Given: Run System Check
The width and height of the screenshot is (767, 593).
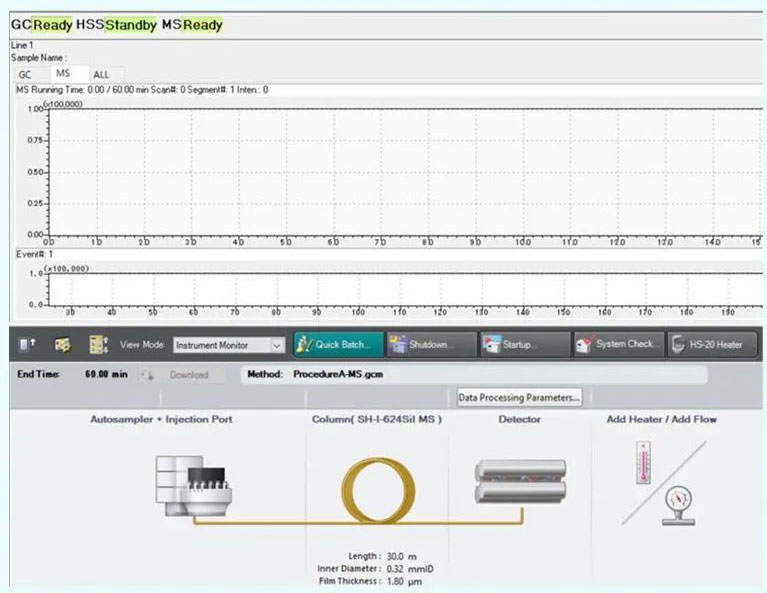Looking at the screenshot, I should 616,345.
